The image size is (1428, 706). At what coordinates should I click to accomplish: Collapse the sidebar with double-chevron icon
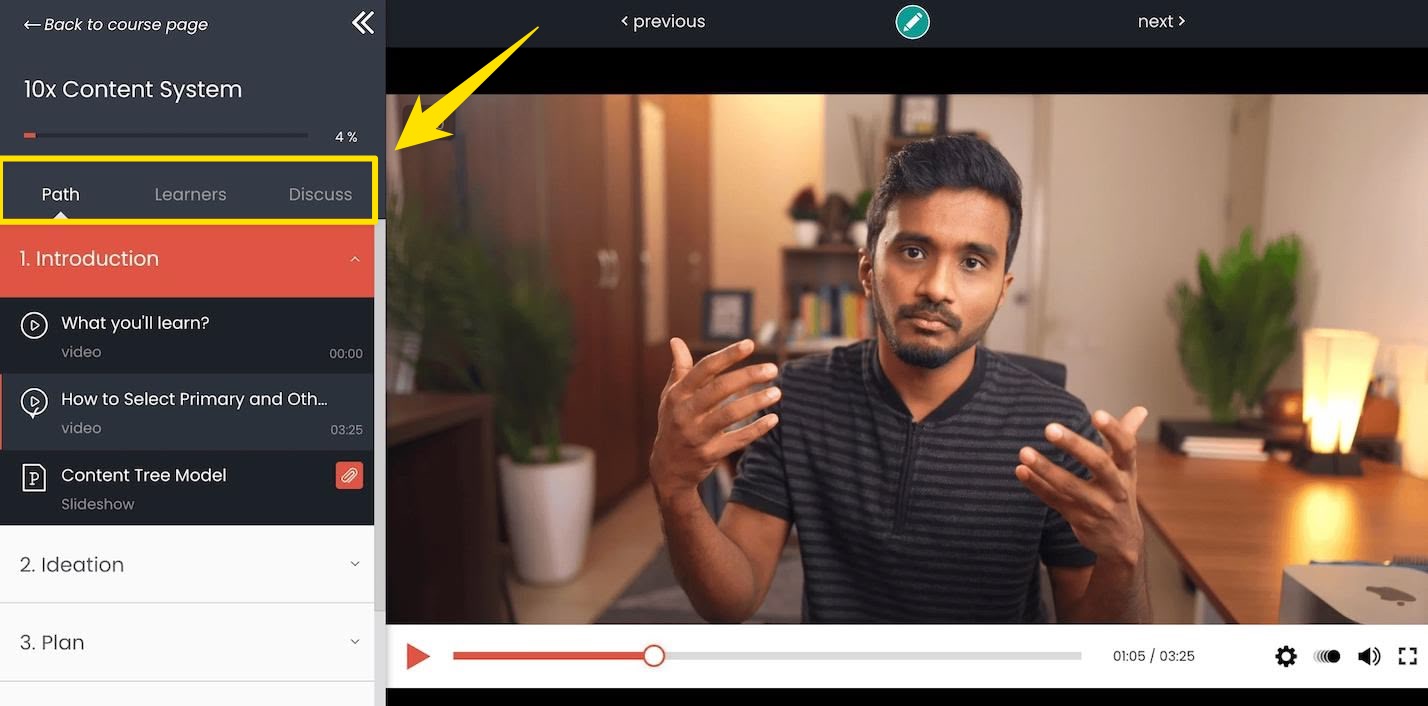(362, 23)
